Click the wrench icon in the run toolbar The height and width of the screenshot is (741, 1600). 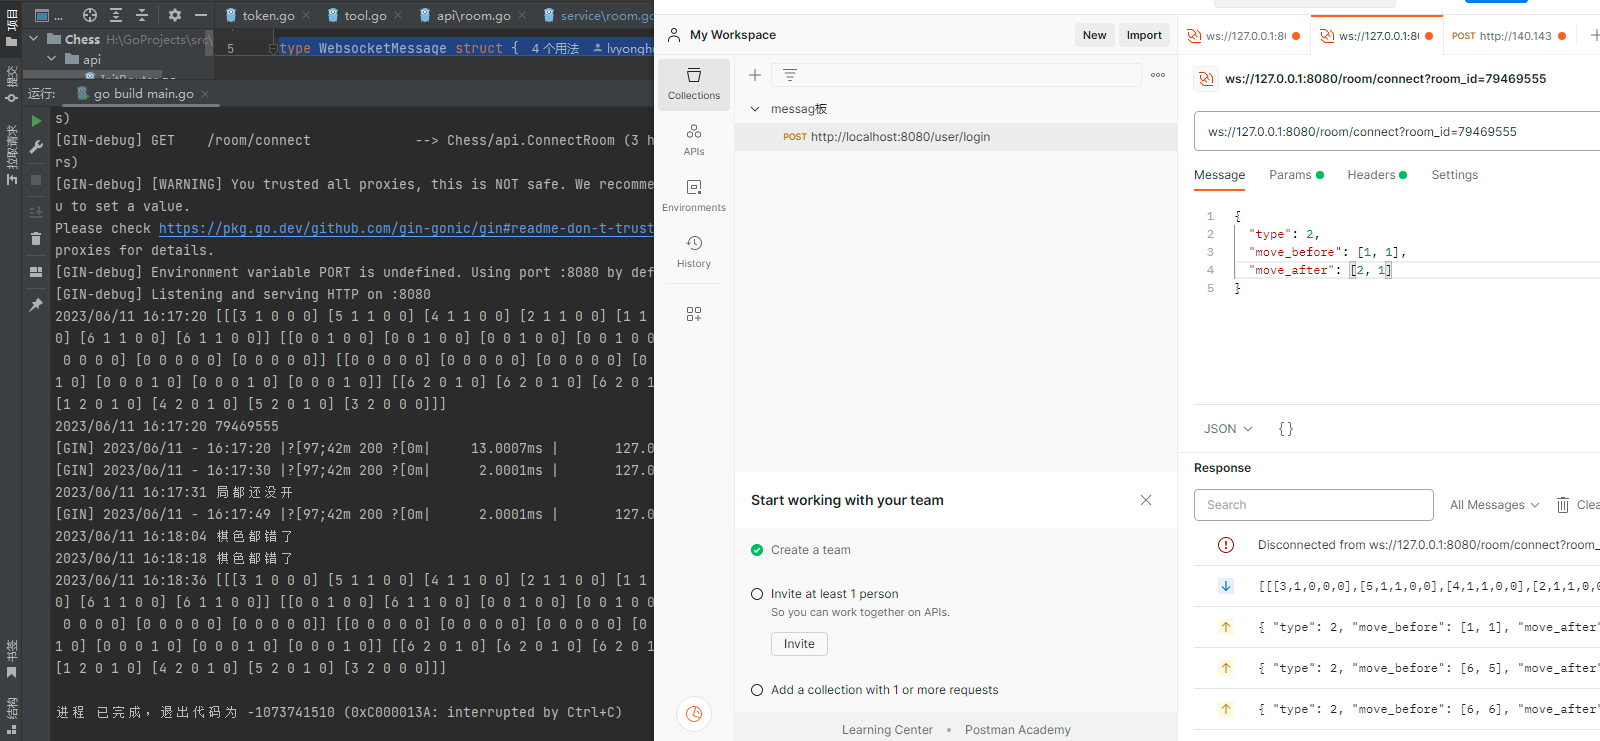pos(36,148)
